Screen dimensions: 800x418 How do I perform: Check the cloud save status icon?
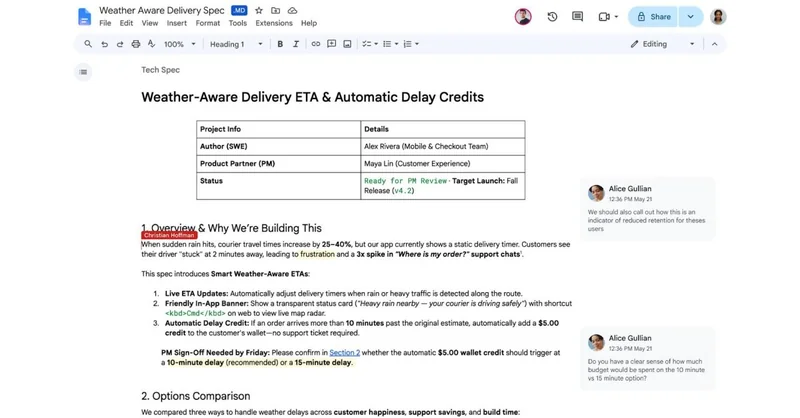tap(292, 10)
